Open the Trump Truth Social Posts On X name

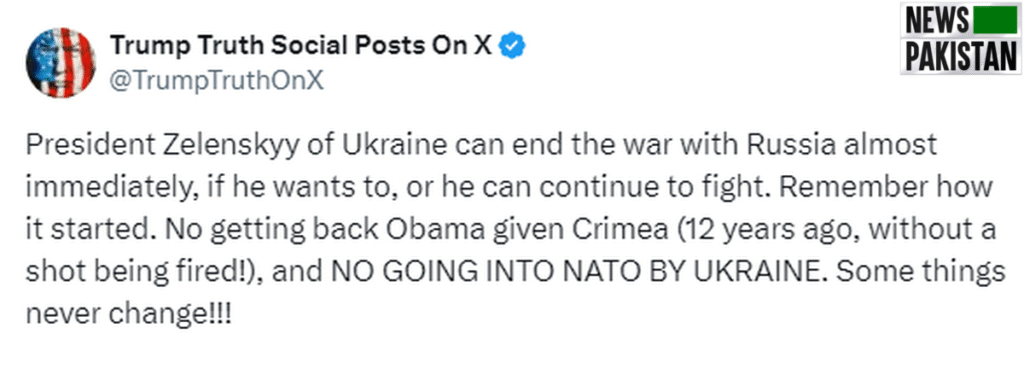point(301,46)
